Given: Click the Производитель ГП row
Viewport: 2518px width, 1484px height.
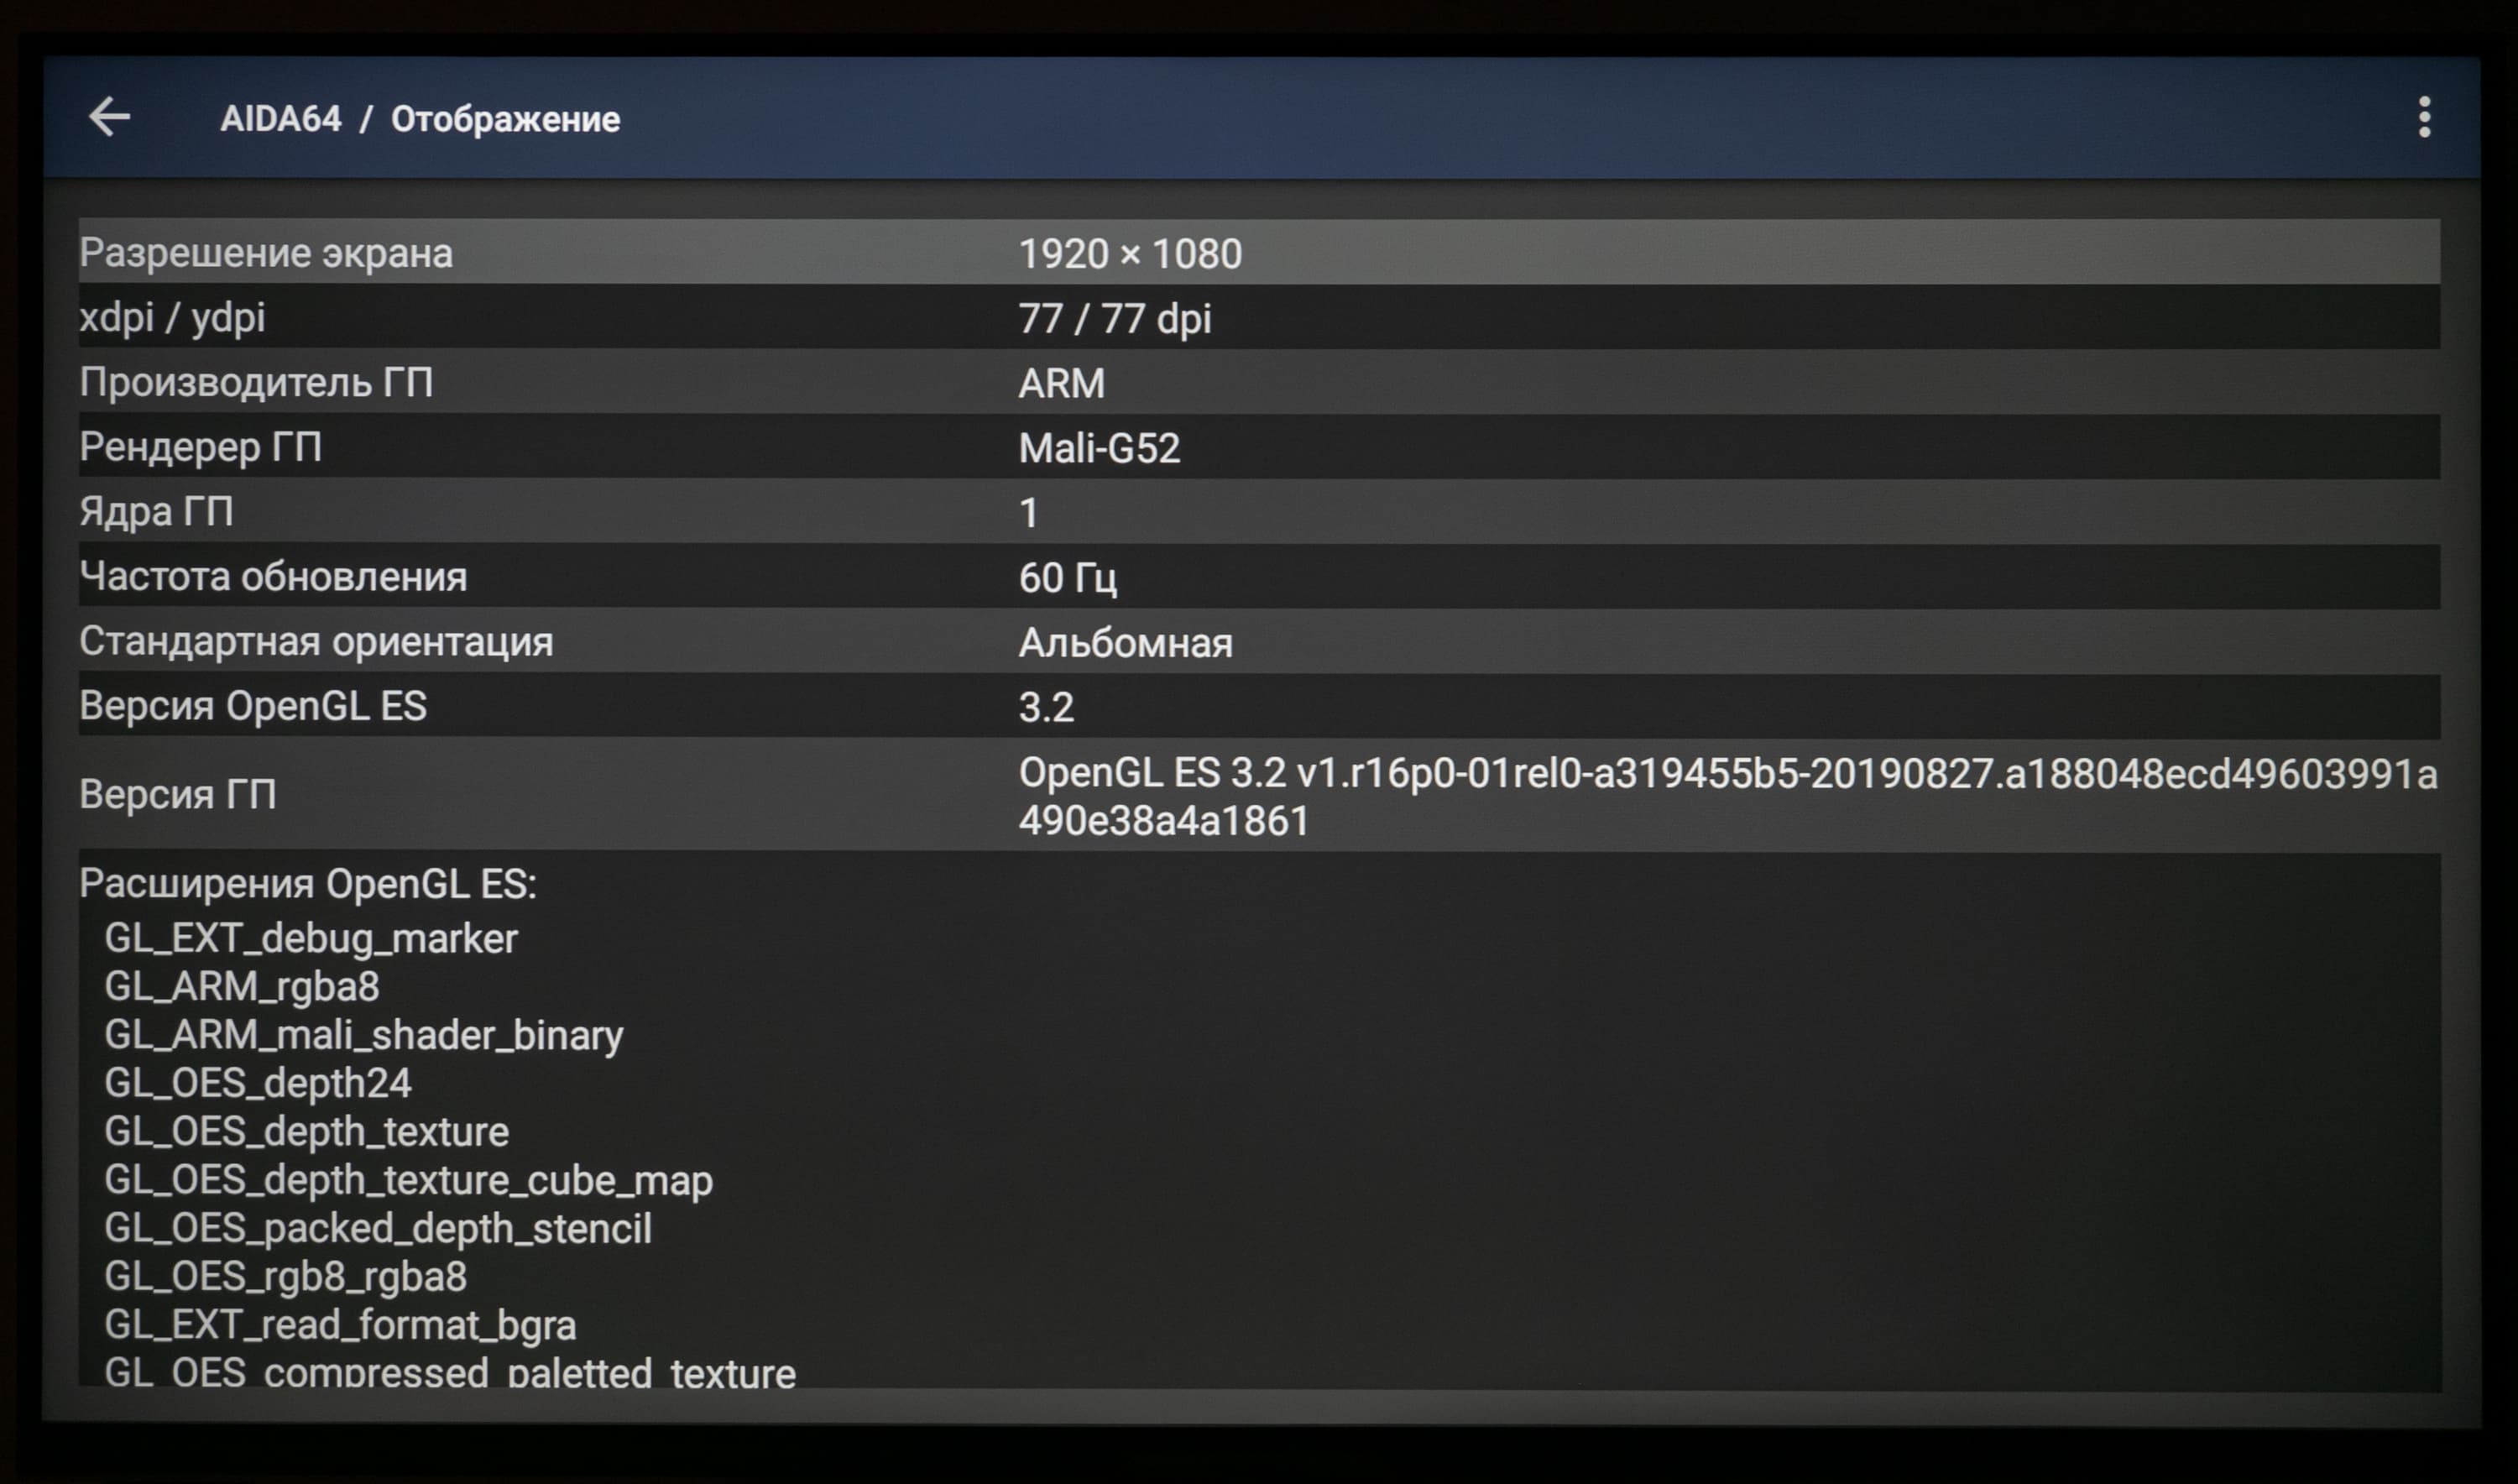Looking at the screenshot, I should [1258, 383].
